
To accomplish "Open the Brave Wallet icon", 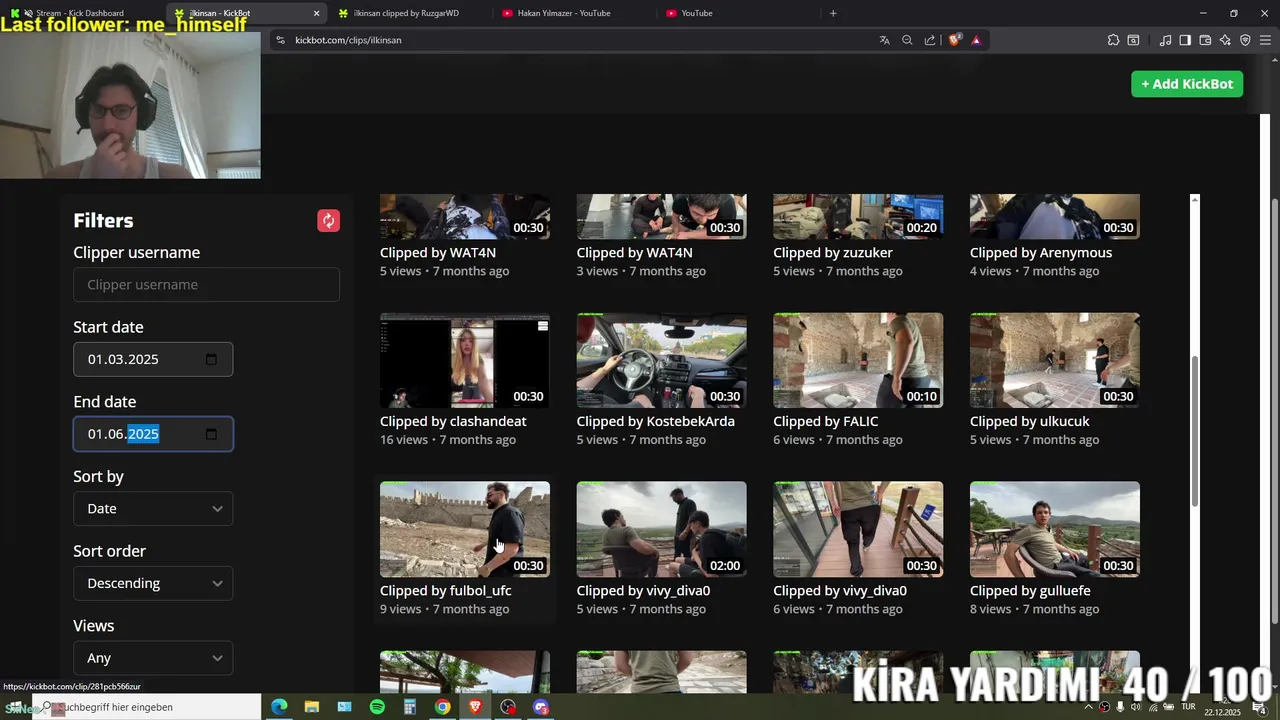I will coord(1205,40).
